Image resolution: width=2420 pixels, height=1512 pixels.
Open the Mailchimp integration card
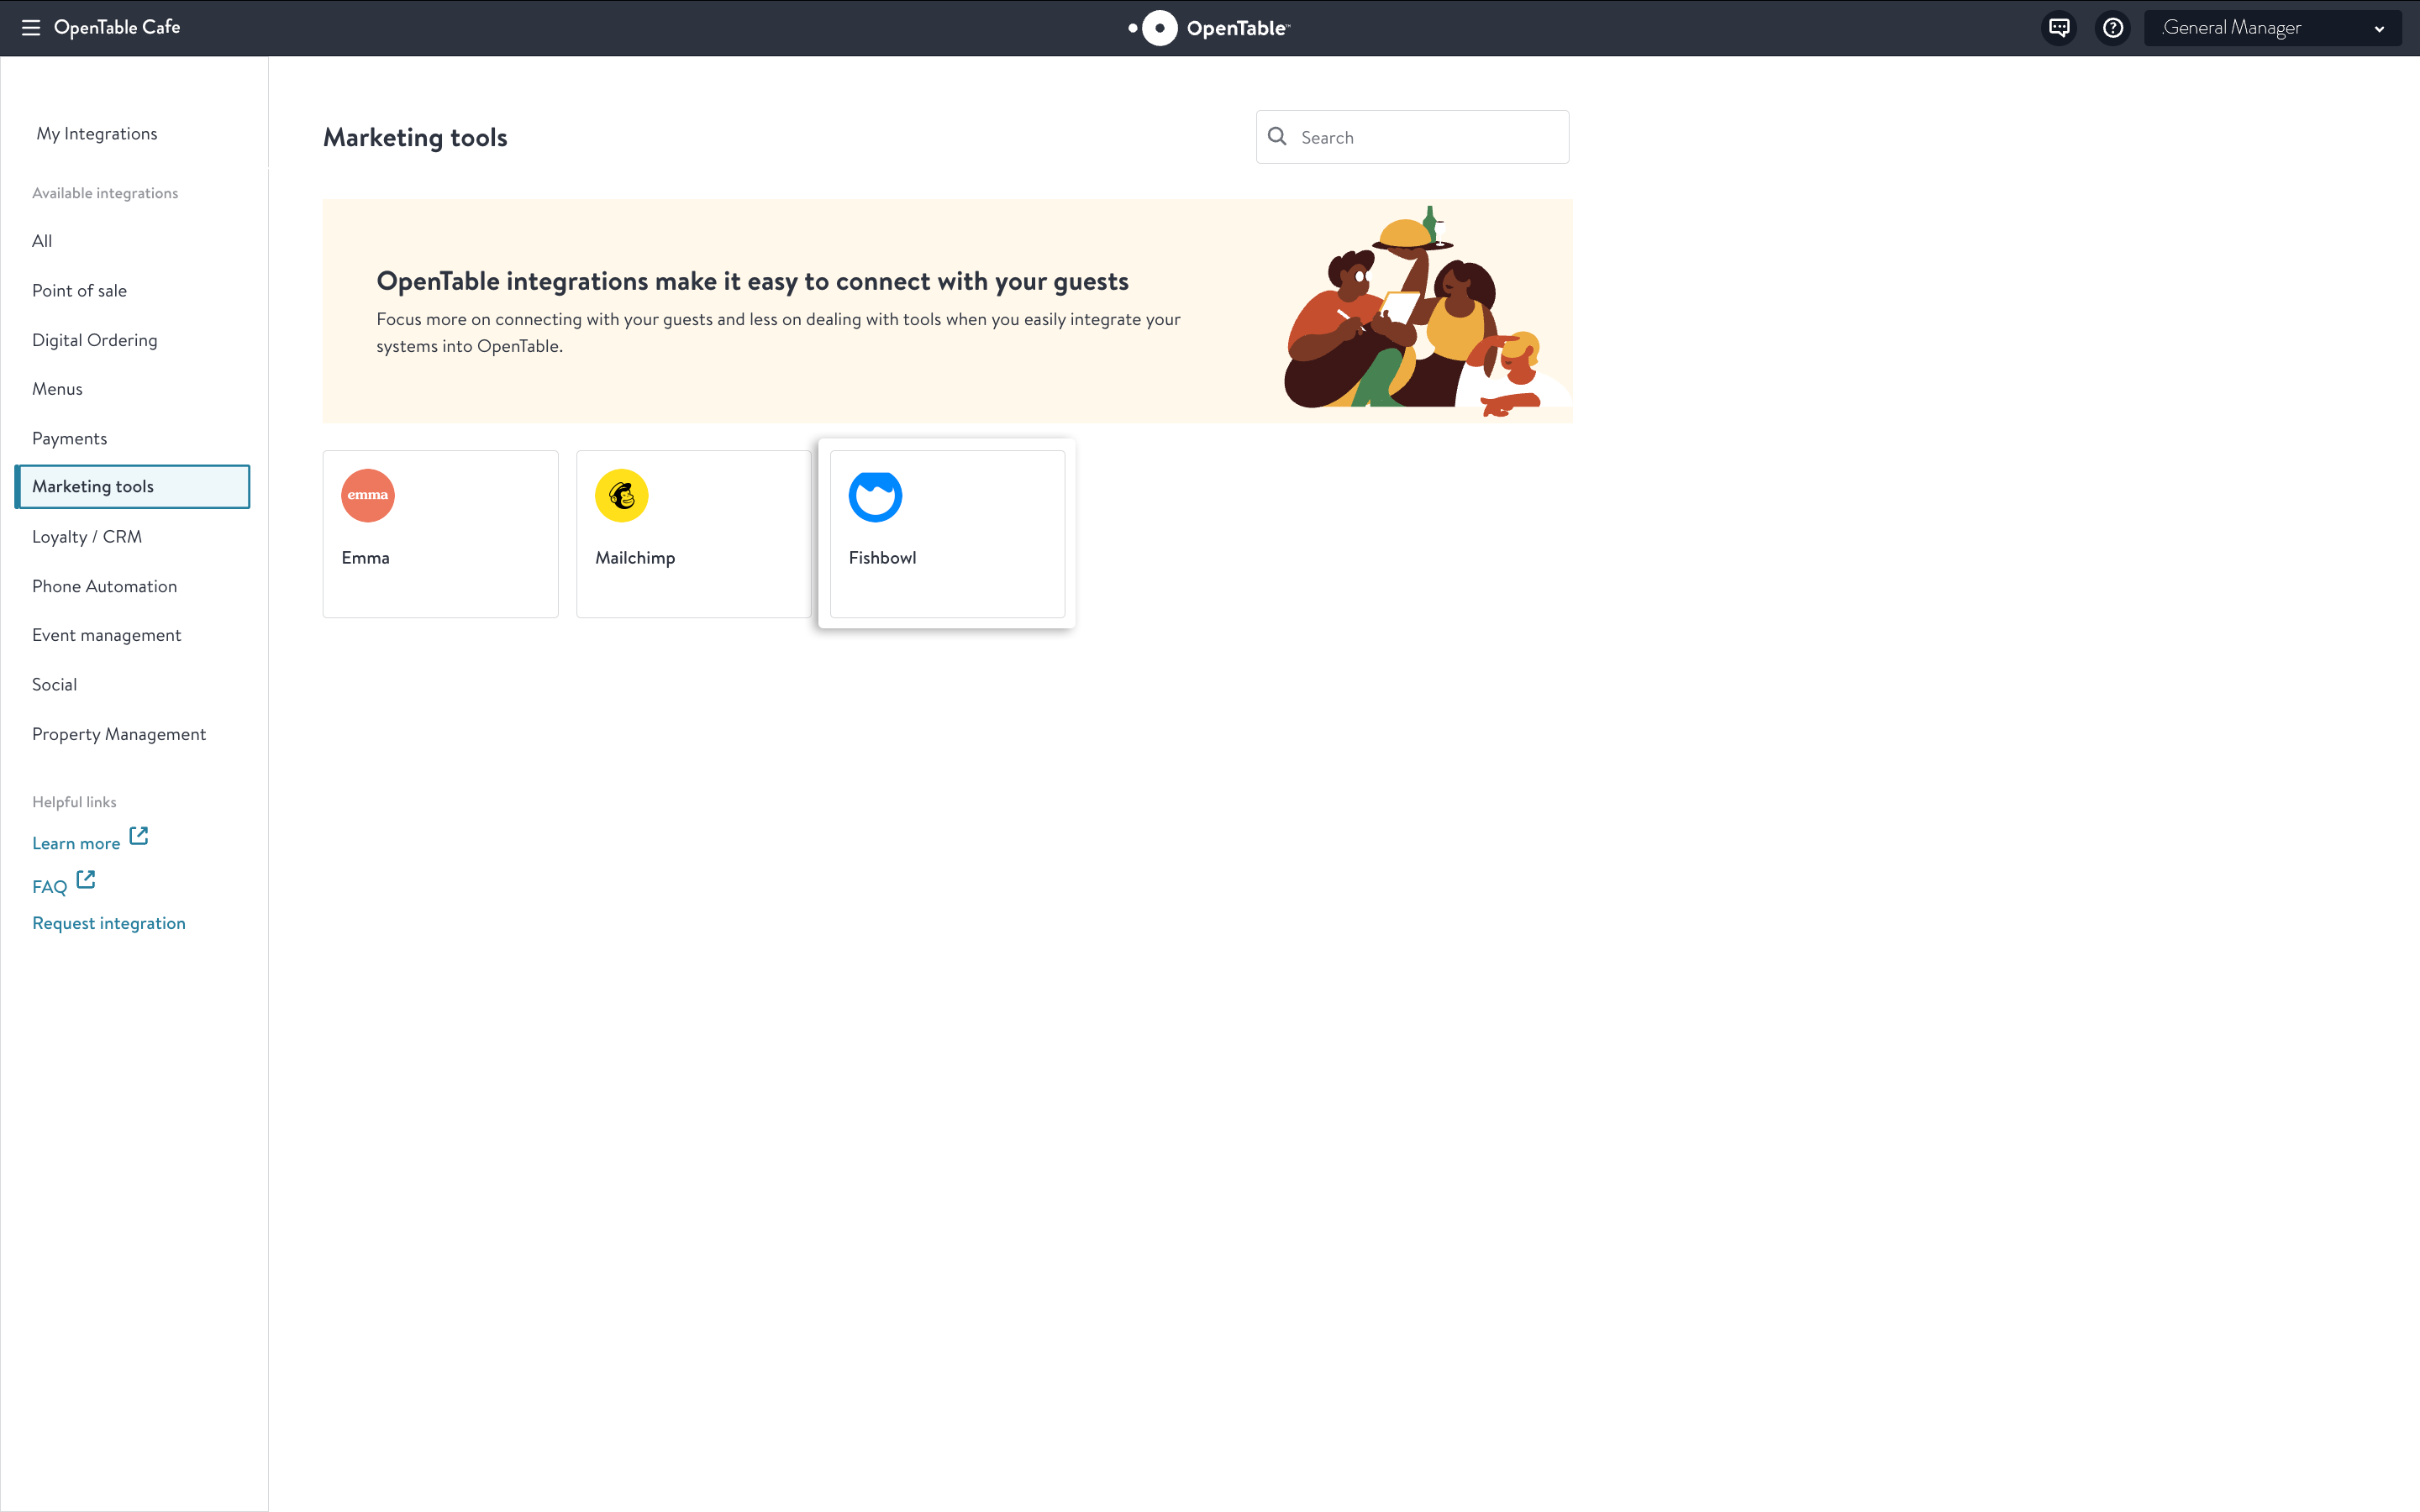click(694, 534)
